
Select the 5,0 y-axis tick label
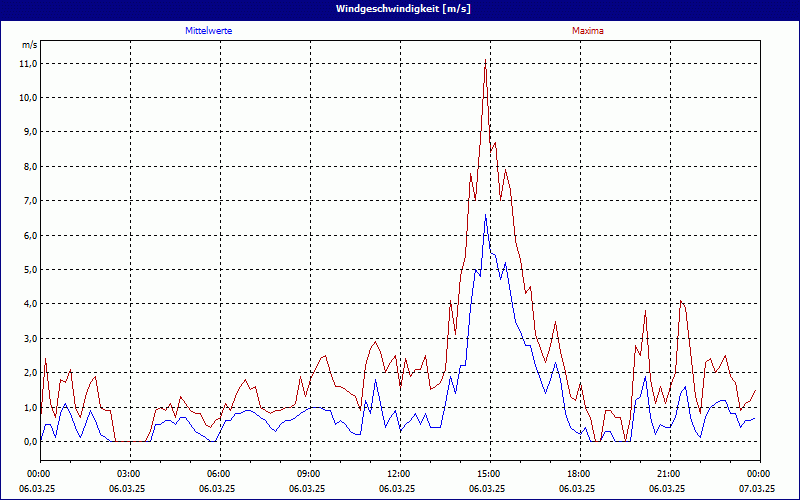29,270
